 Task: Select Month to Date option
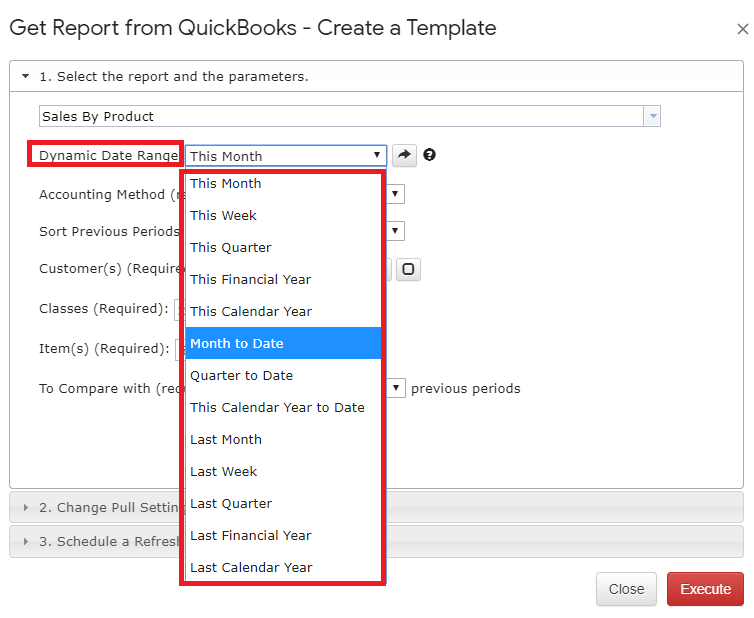pos(283,343)
